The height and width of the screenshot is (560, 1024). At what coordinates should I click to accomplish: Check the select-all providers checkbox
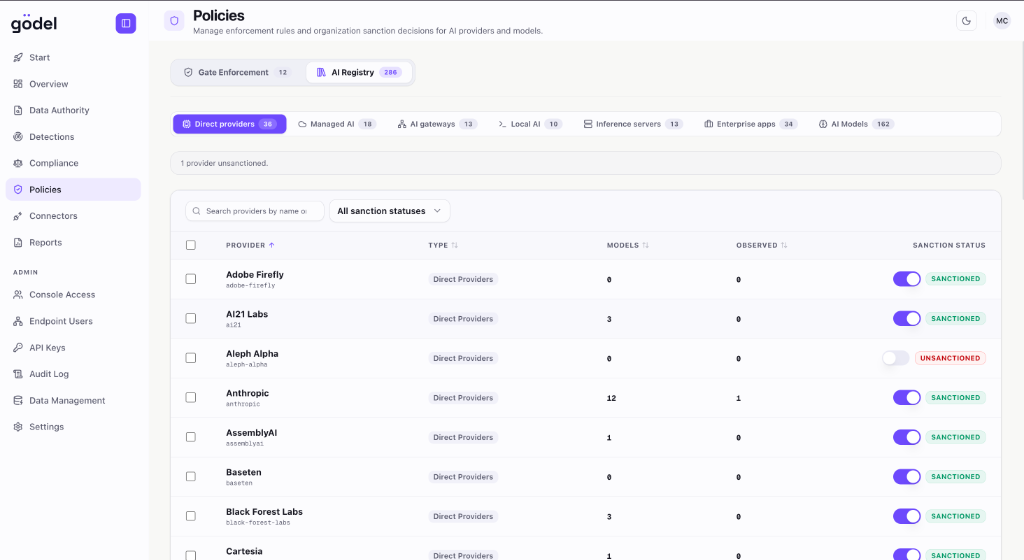coord(191,245)
